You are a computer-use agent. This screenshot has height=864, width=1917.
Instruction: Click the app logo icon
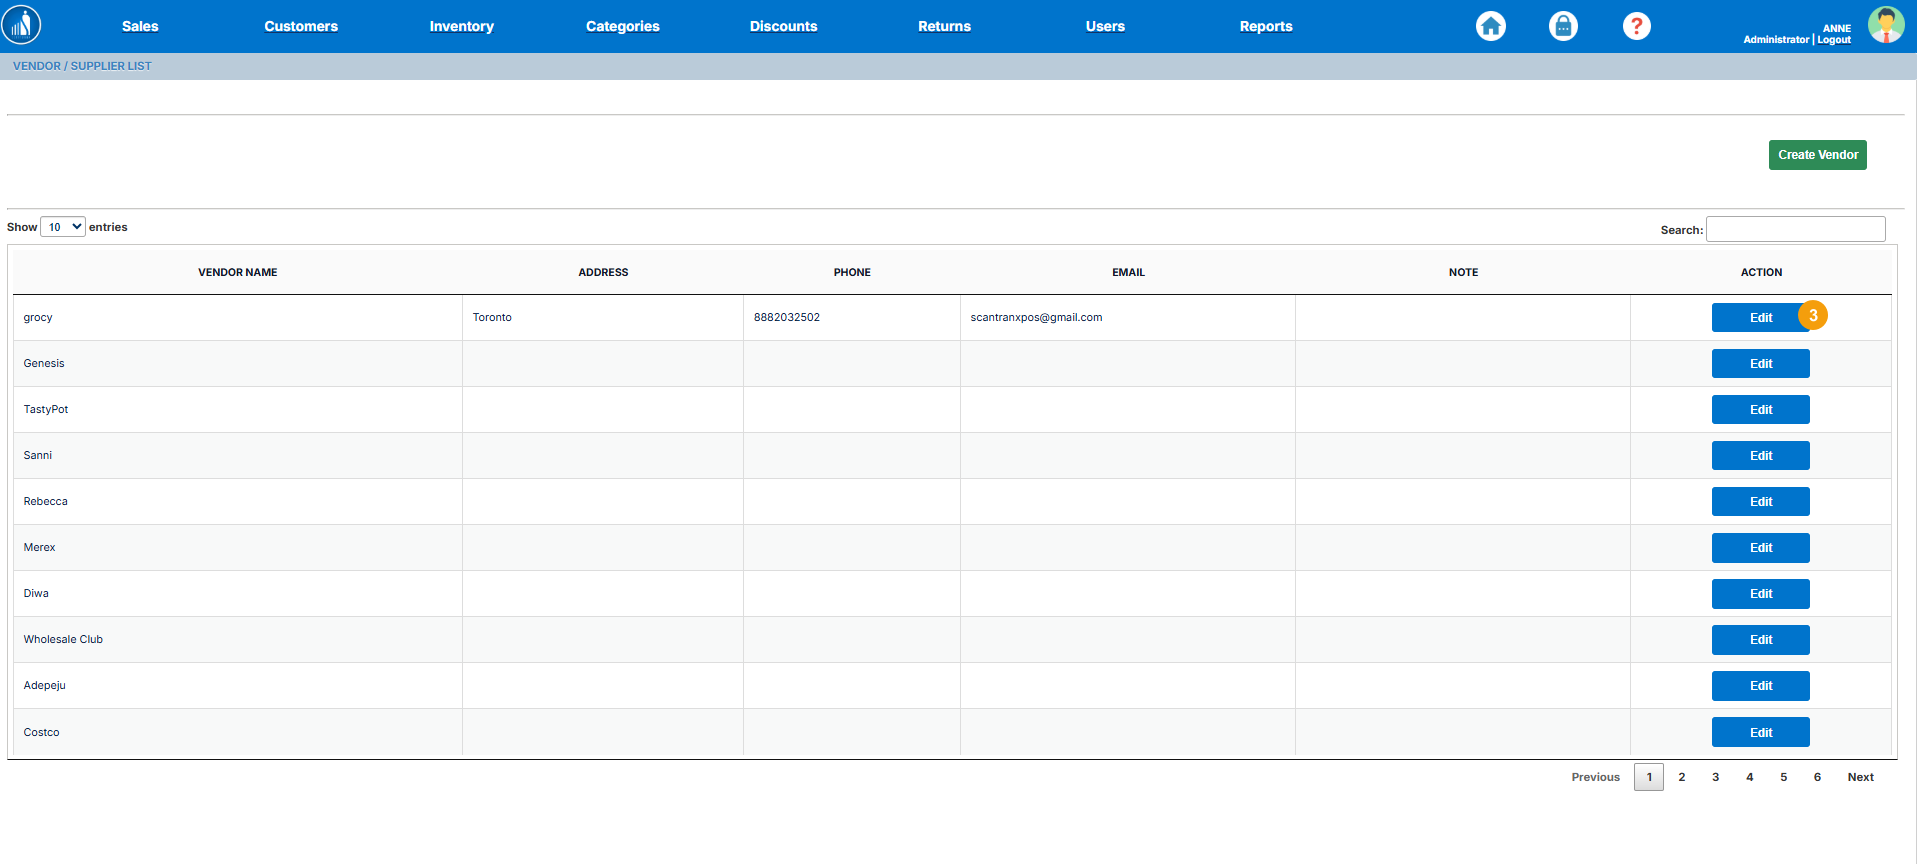tap(22, 25)
